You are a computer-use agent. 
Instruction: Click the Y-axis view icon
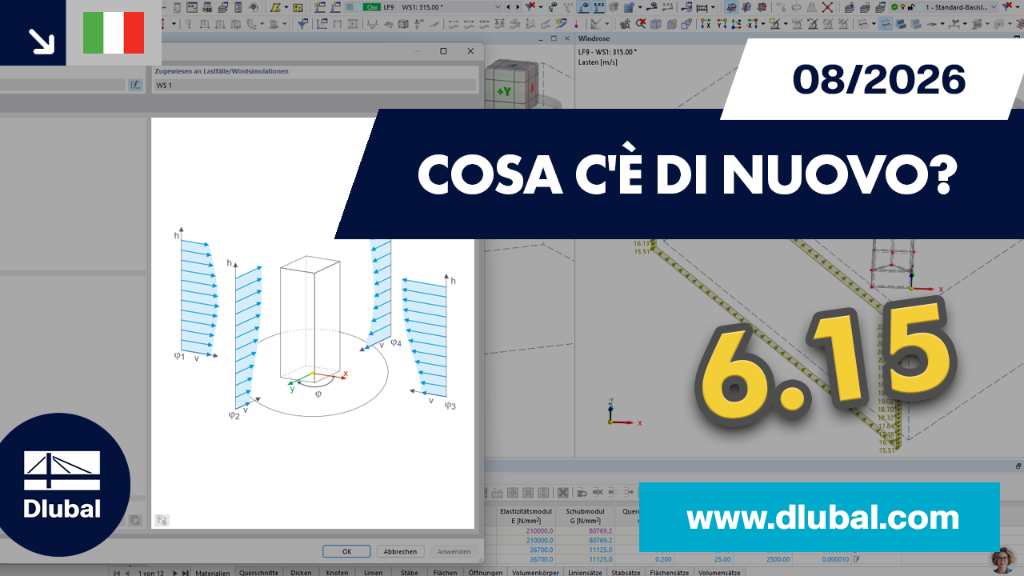tap(721, 24)
